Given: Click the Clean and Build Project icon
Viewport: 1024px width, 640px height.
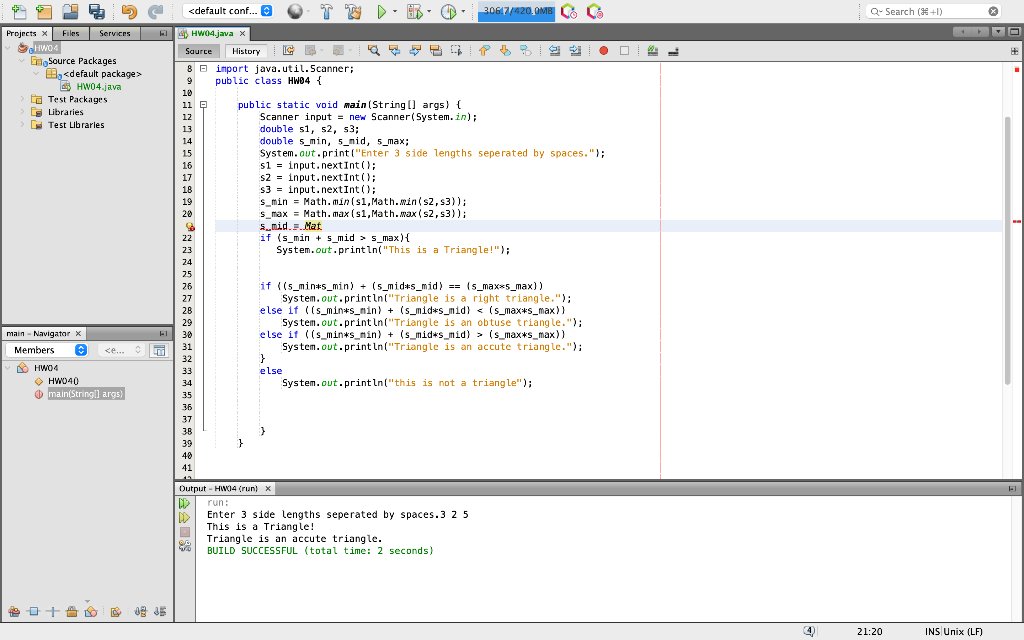Looking at the screenshot, I should 352,12.
